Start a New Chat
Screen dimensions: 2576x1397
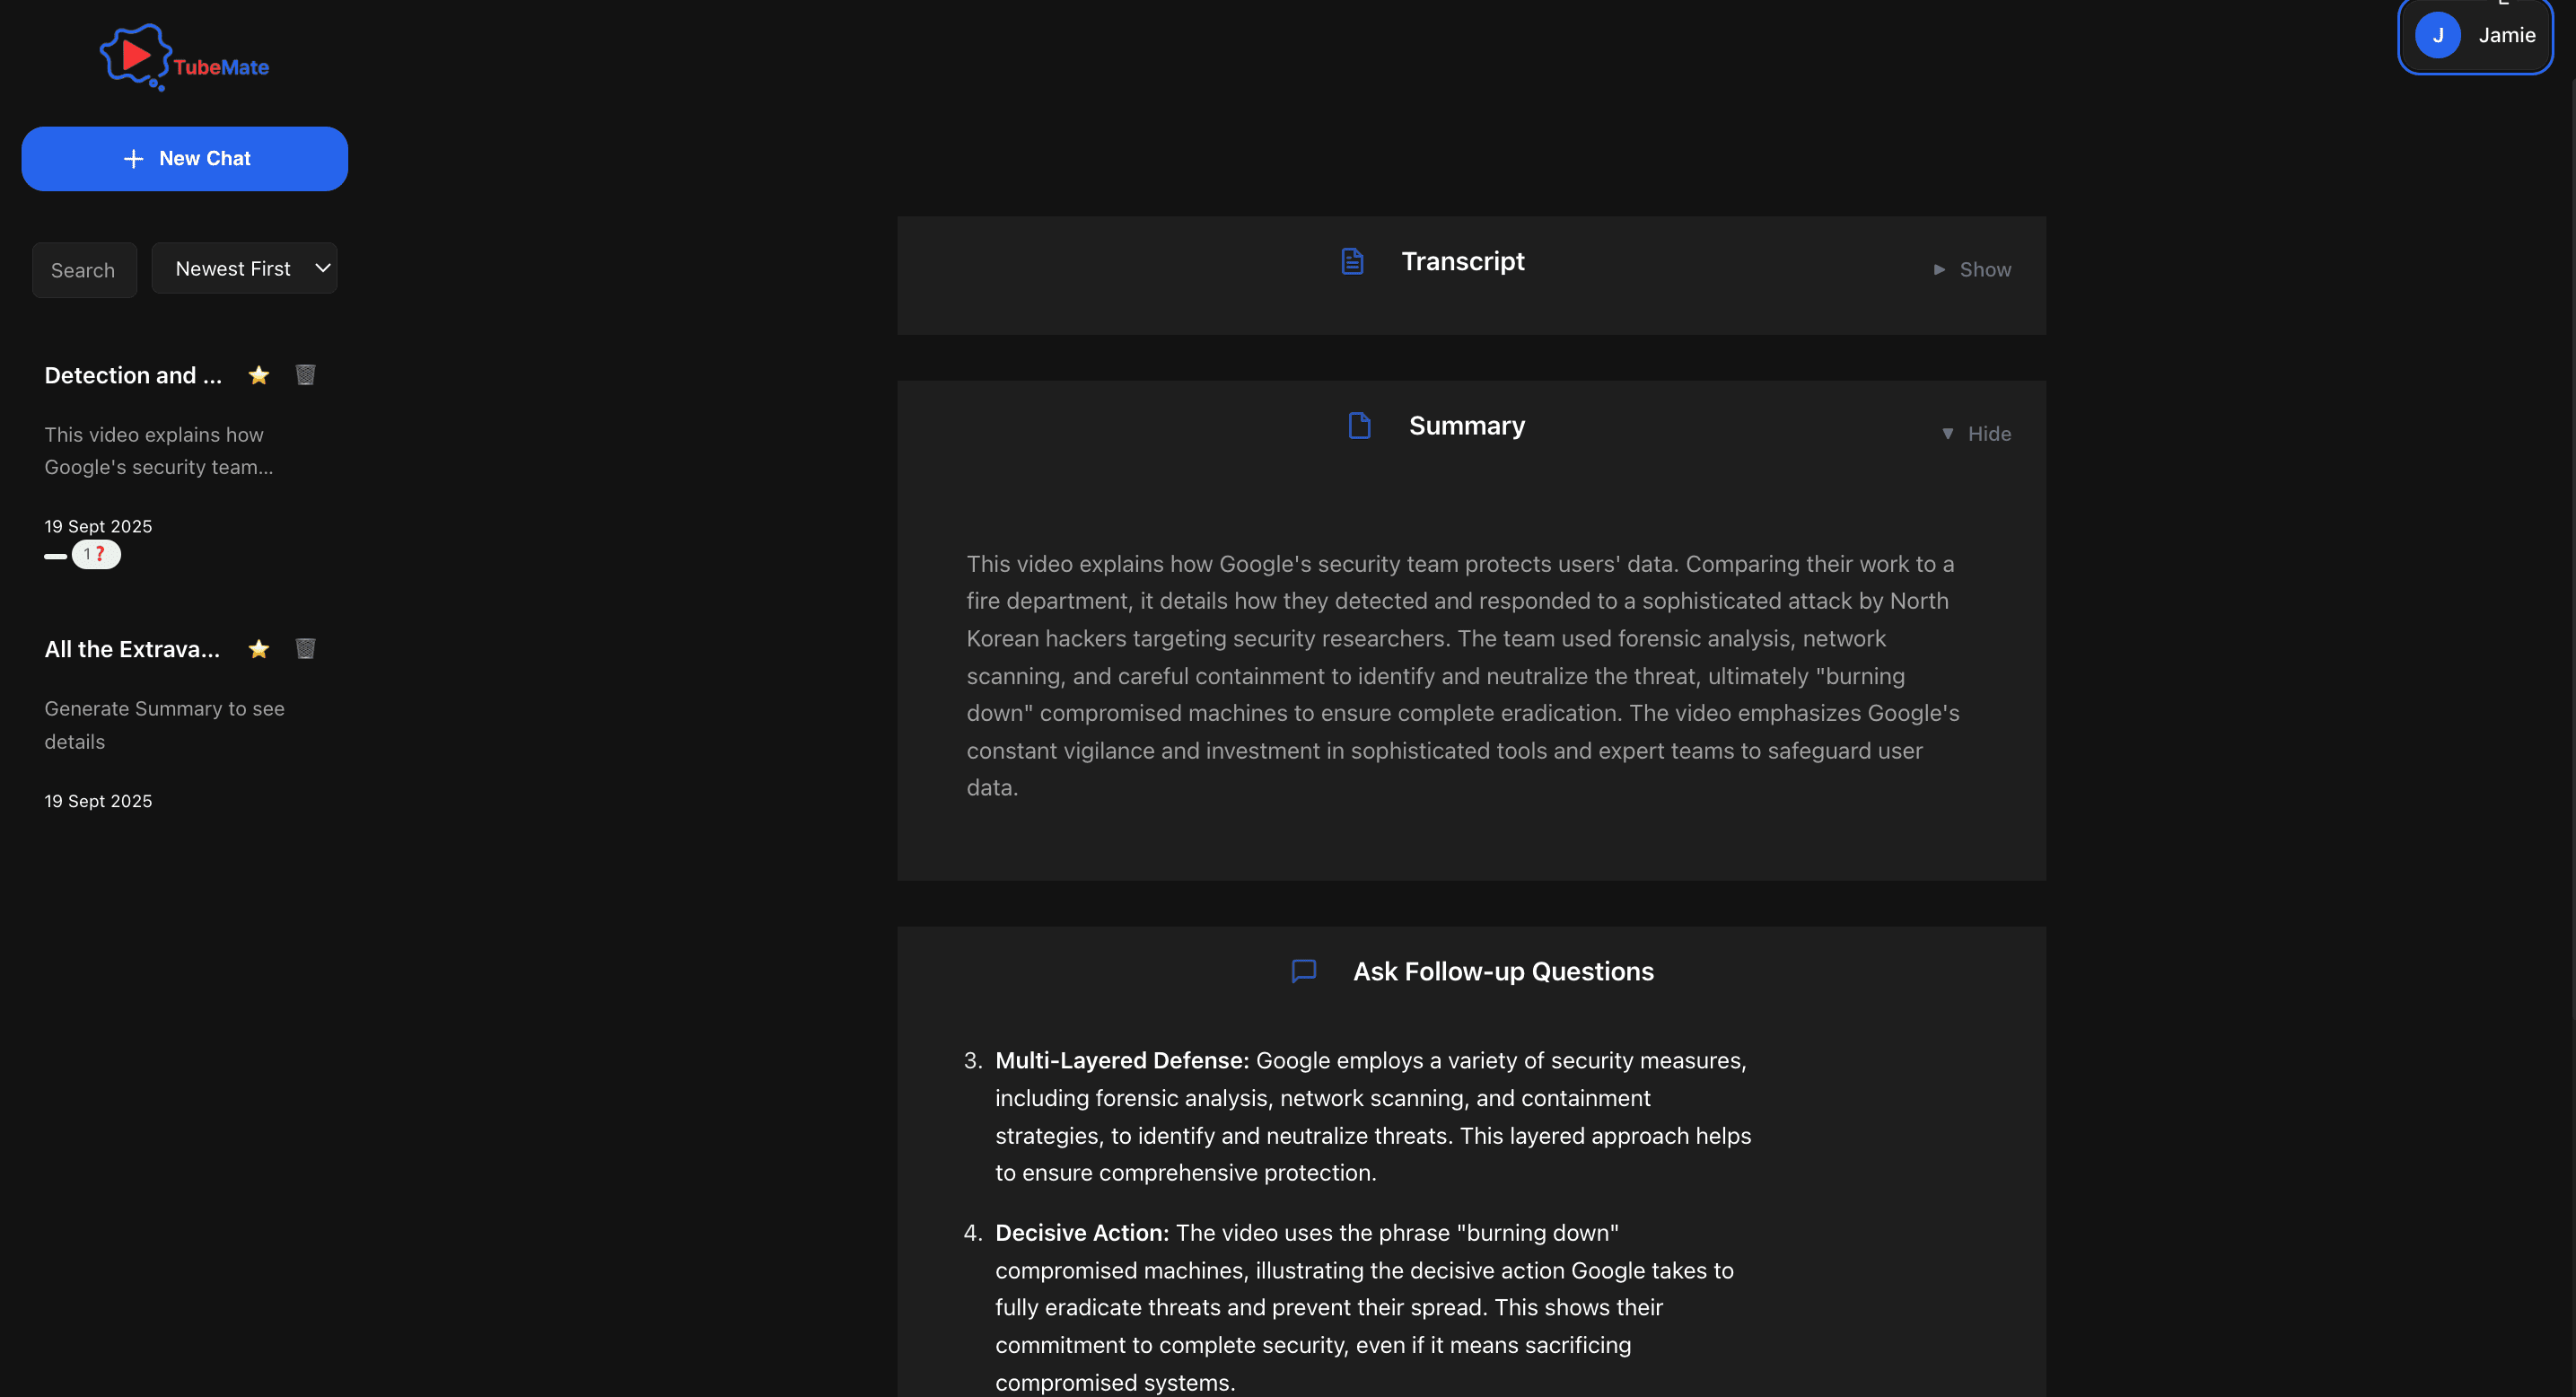coord(184,158)
